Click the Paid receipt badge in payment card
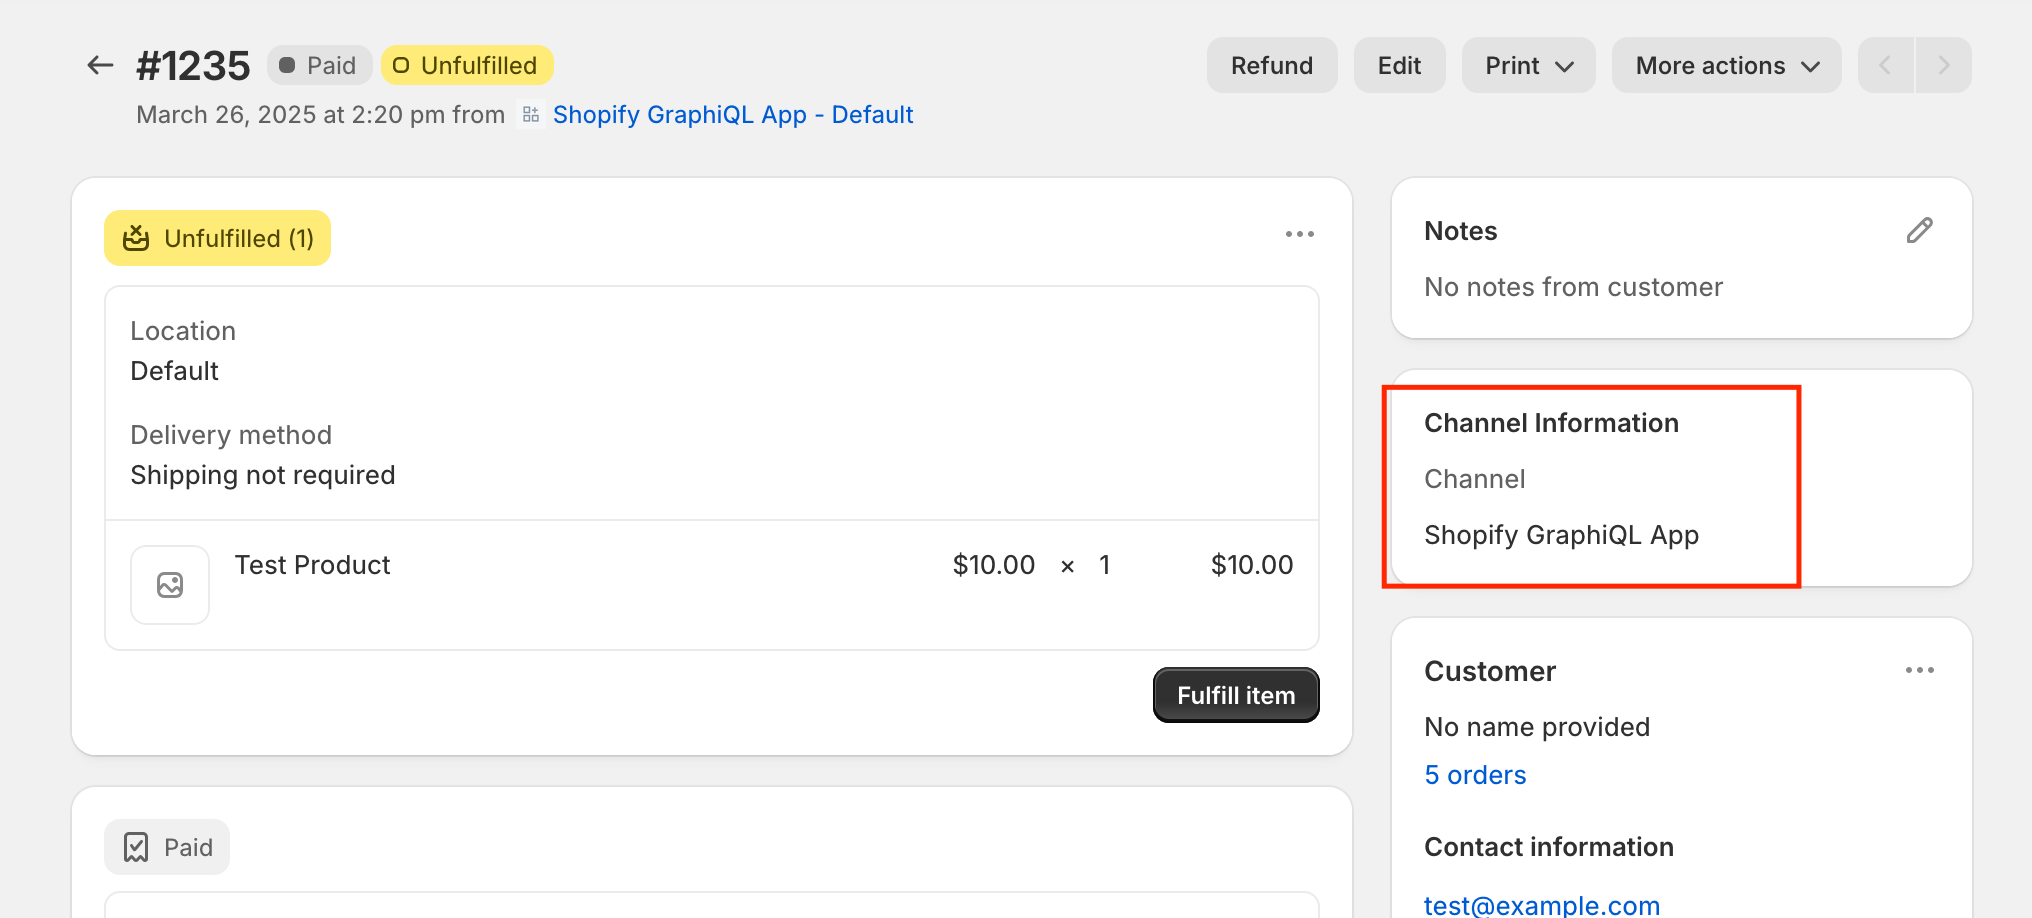Viewport: 2032px width, 918px height. (x=167, y=847)
